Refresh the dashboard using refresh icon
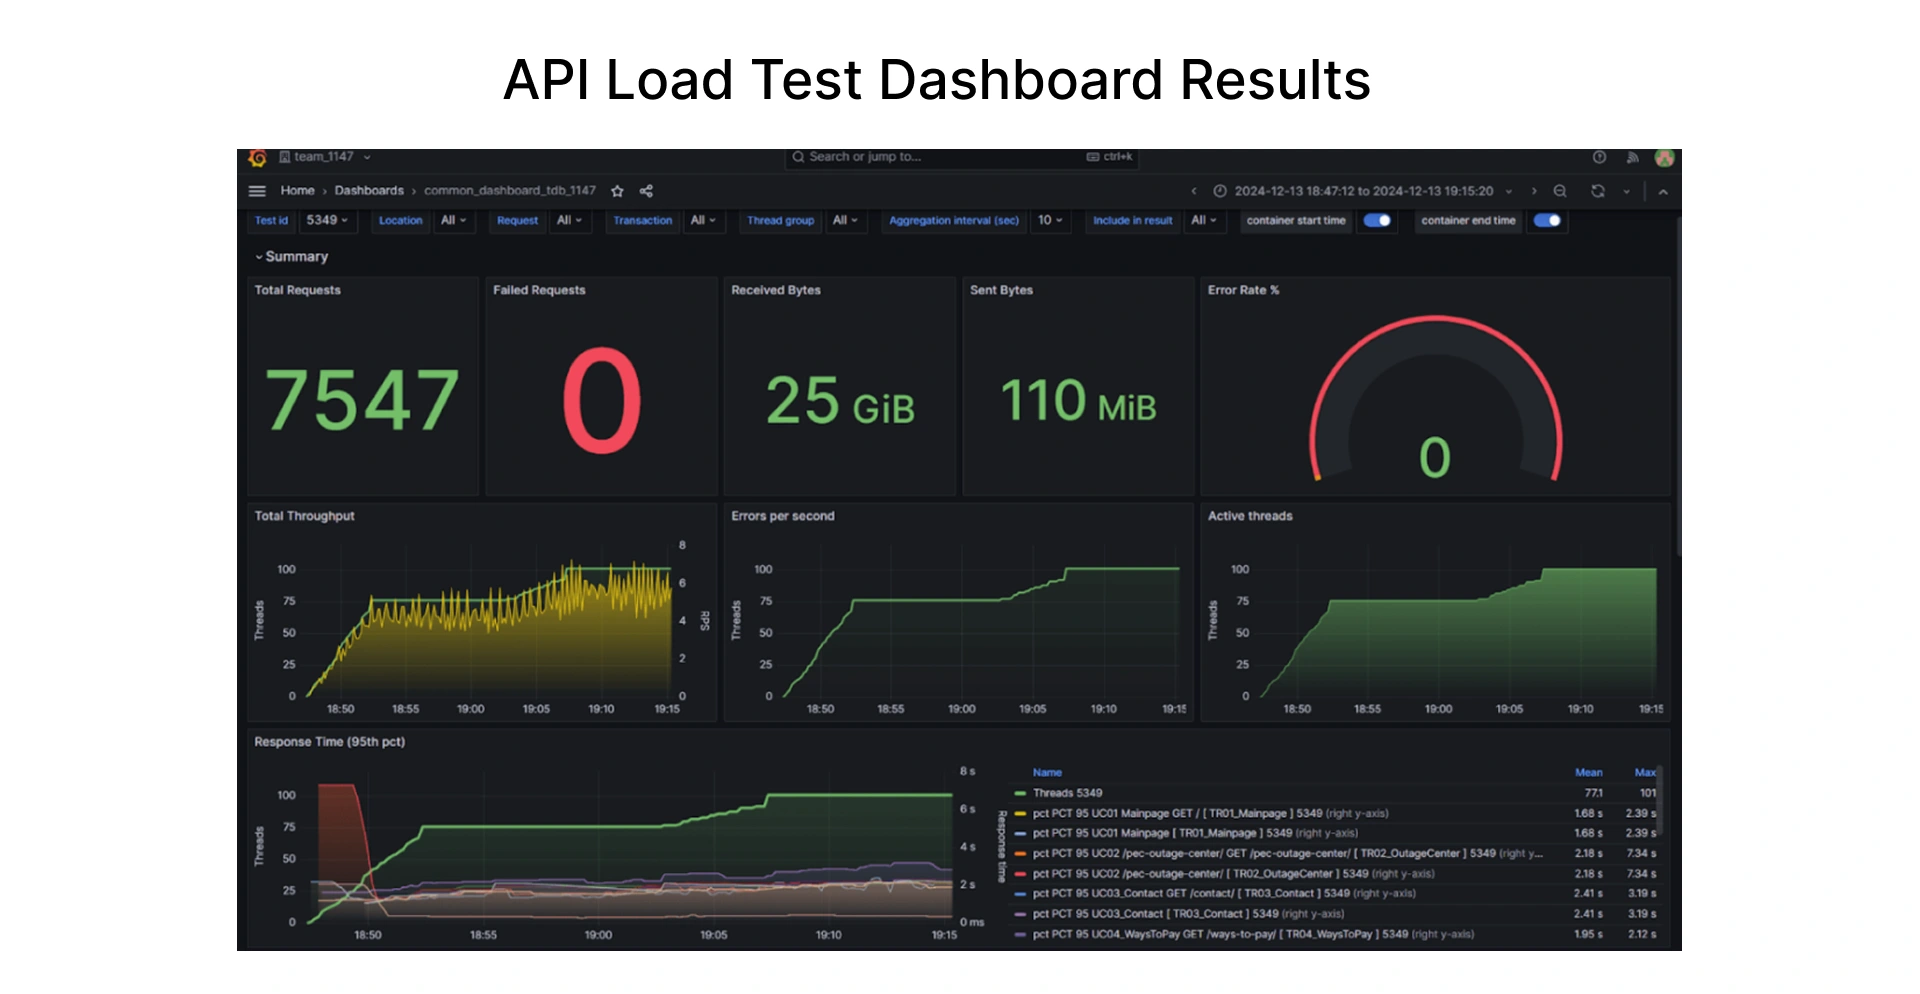 1598,191
